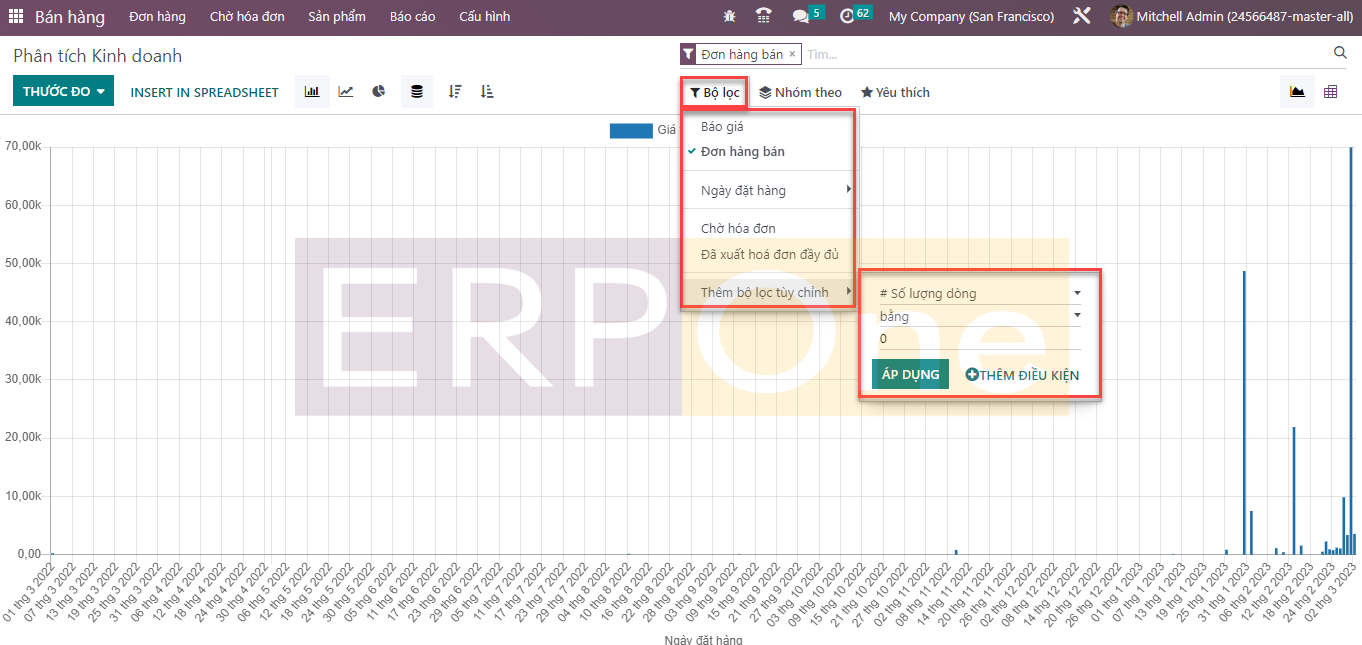Open the Báo cáo menu

pyautogui.click(x=412, y=17)
